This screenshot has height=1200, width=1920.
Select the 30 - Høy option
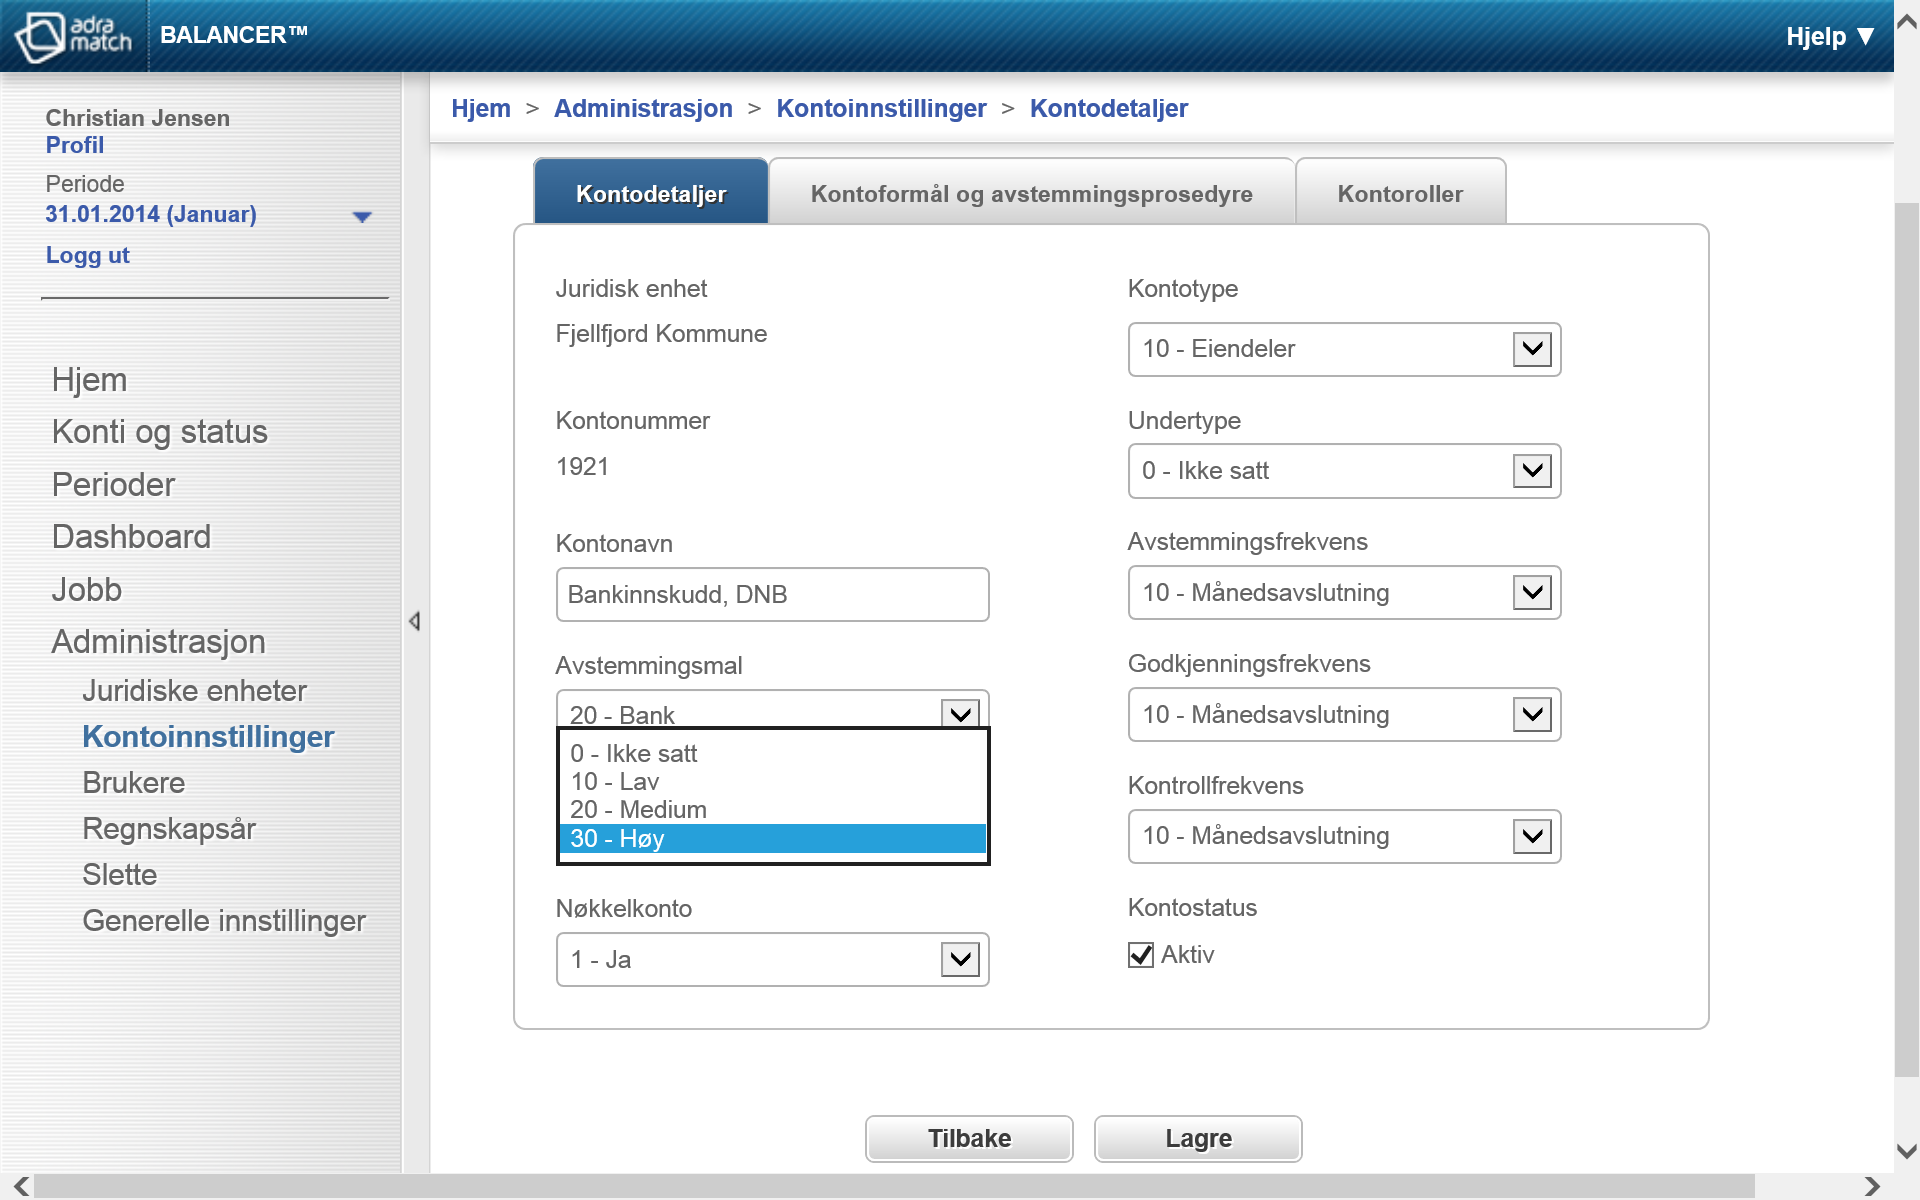coord(772,838)
